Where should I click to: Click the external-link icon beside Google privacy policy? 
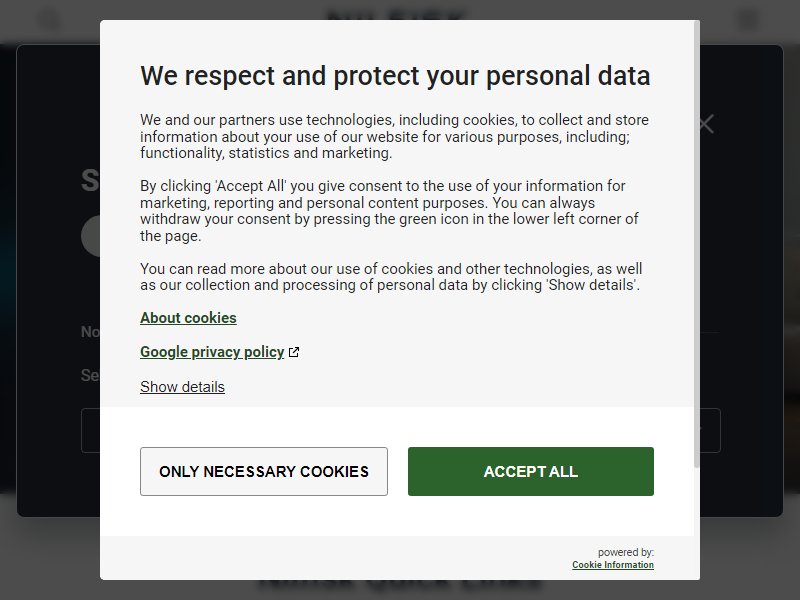click(x=294, y=352)
